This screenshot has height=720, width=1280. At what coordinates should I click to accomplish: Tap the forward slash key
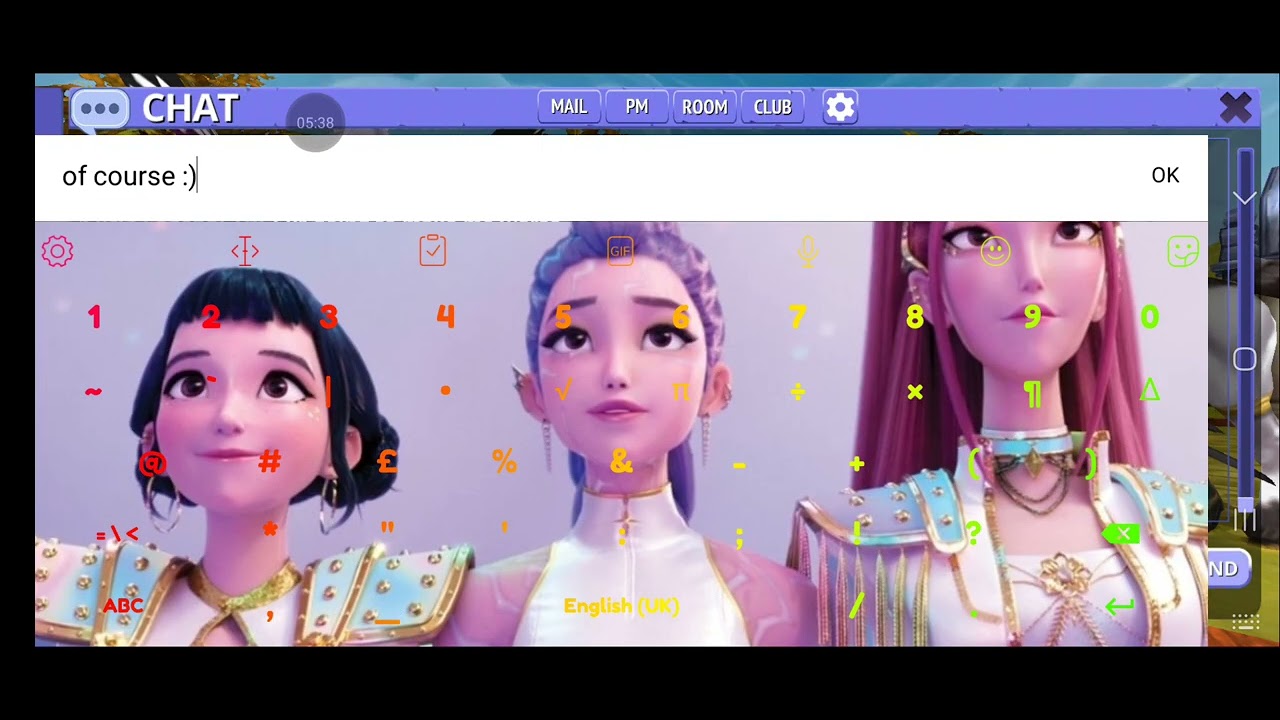pos(857,605)
